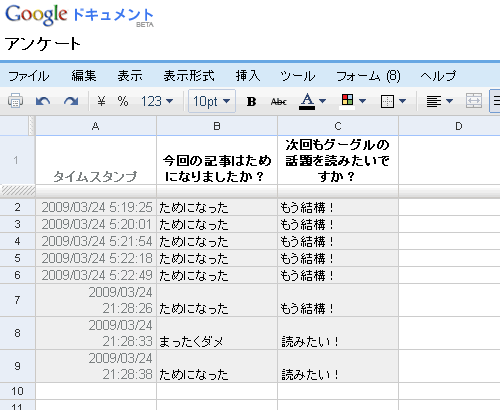Format as percent
Screen dimensions: 500x410
point(123,101)
